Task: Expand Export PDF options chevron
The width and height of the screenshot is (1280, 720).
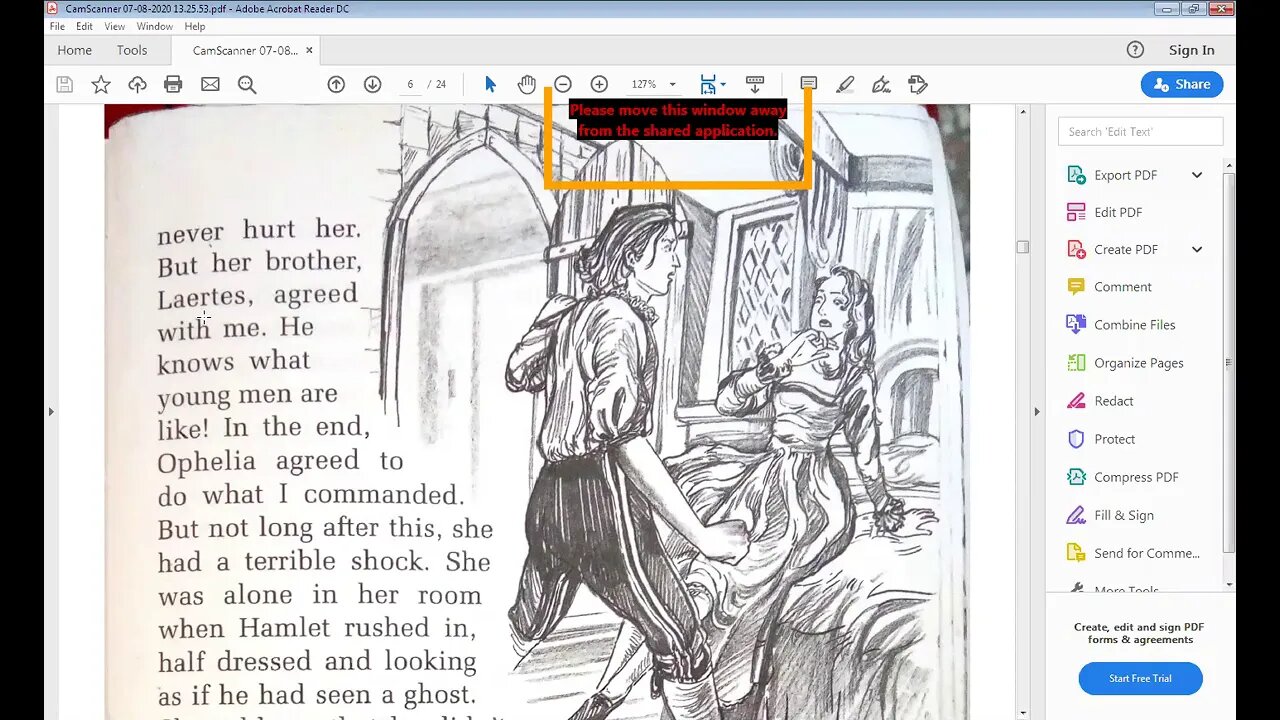Action: 1197,175
